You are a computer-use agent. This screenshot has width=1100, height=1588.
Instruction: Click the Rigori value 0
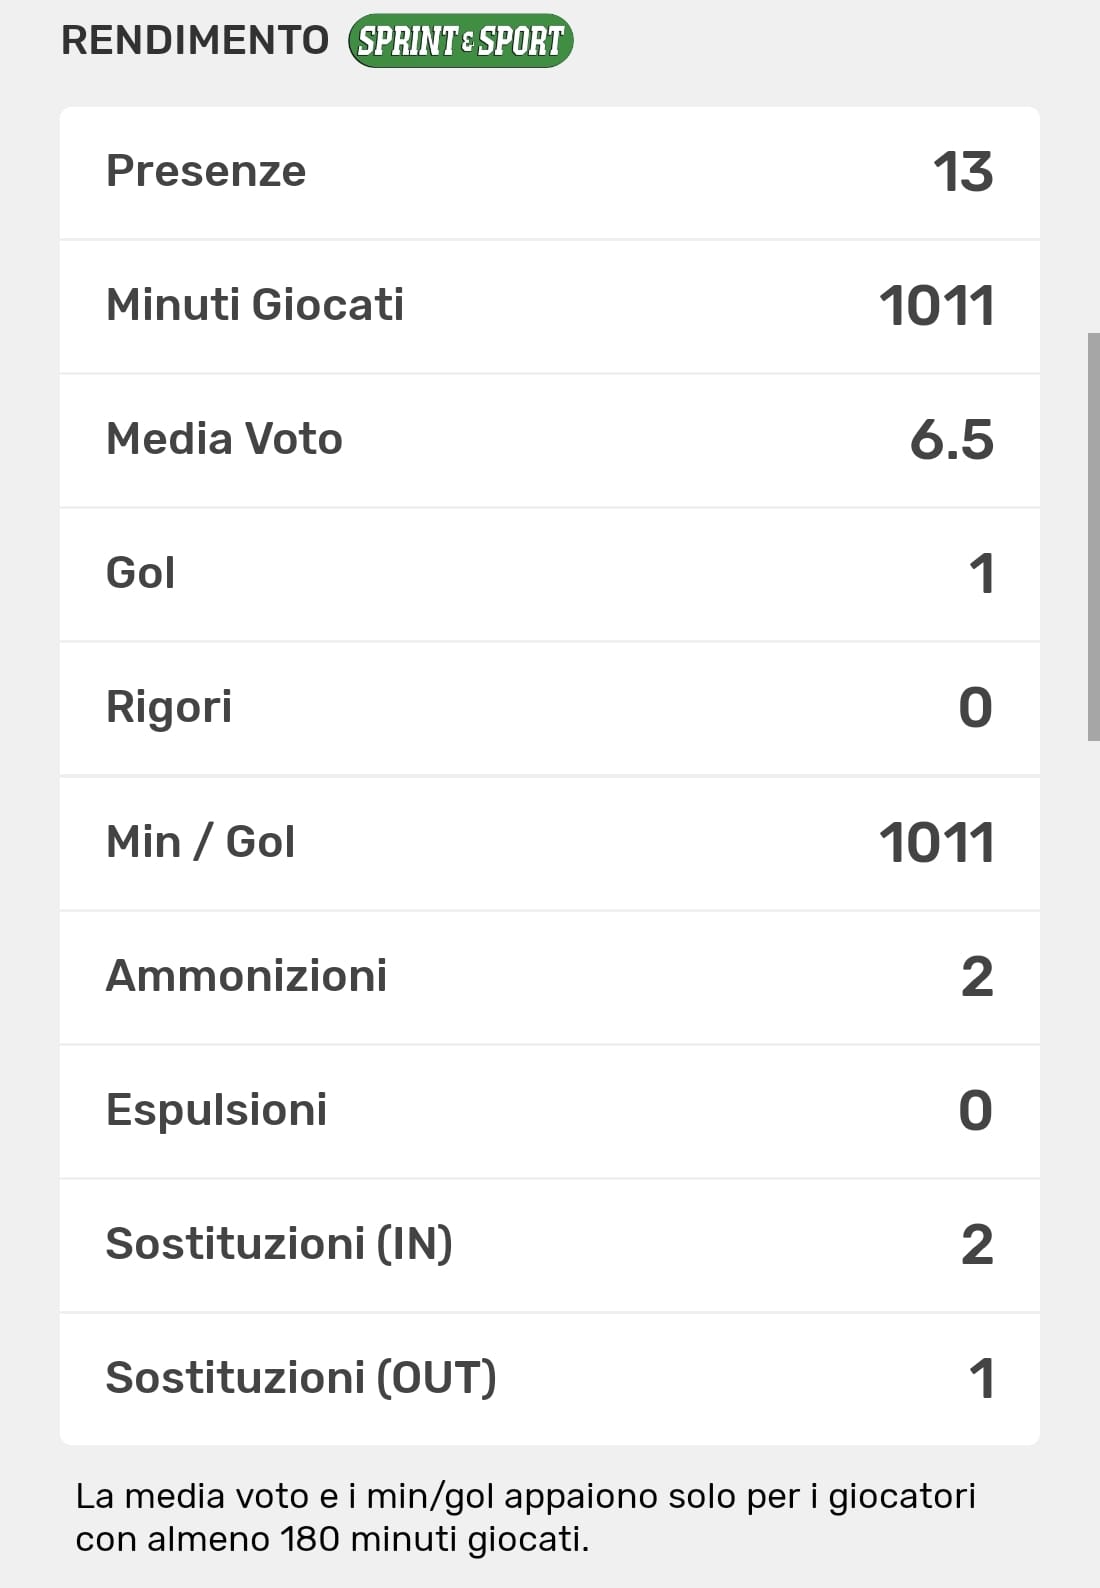tap(975, 708)
